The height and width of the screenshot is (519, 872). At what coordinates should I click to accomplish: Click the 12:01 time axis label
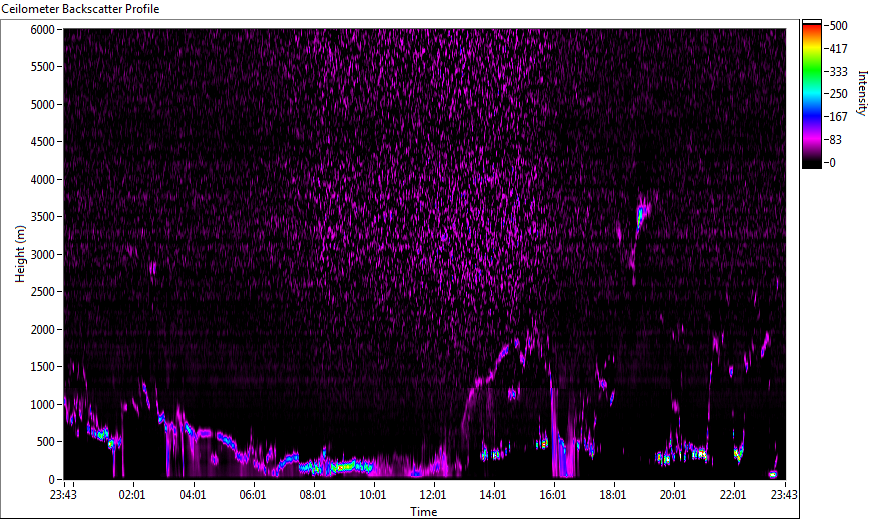pos(433,495)
